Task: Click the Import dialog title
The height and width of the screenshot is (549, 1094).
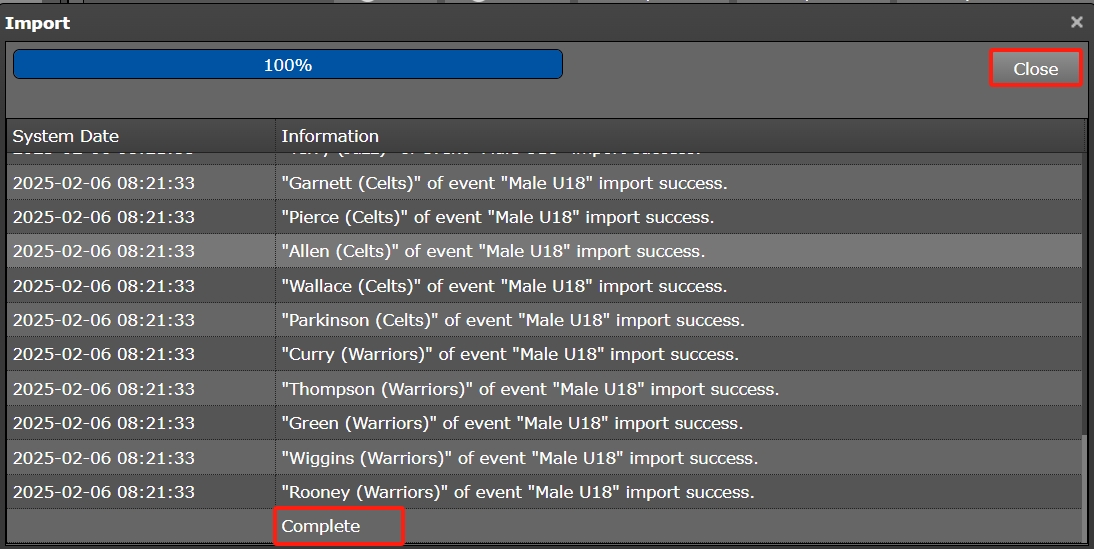Action: coord(38,22)
